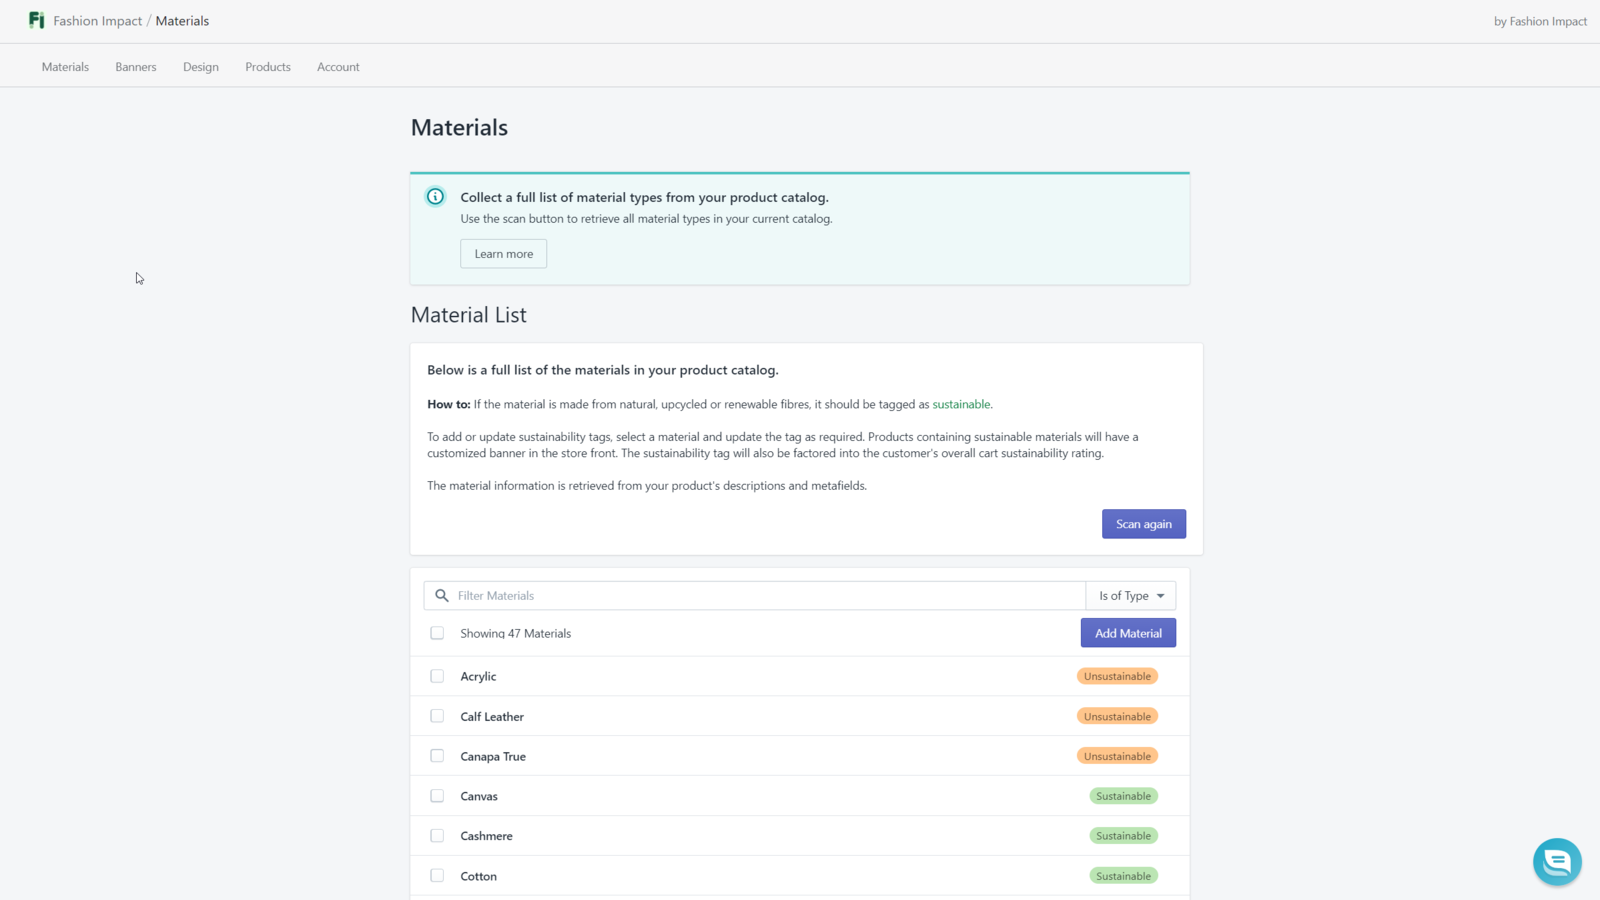
Task: Select the Acrylic material checkbox
Action: [437, 676]
